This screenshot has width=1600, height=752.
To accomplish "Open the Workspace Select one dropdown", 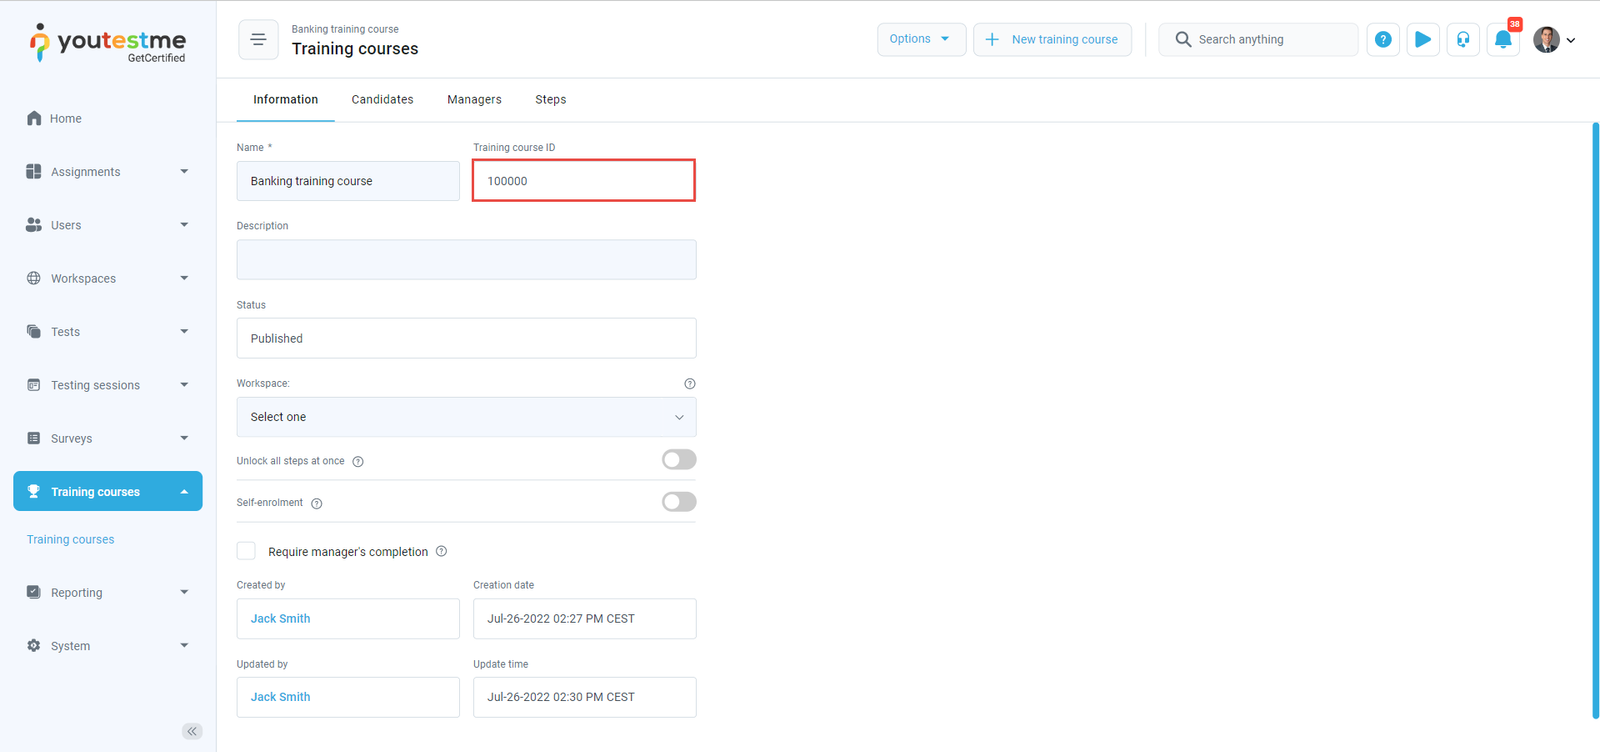I will click(x=466, y=417).
